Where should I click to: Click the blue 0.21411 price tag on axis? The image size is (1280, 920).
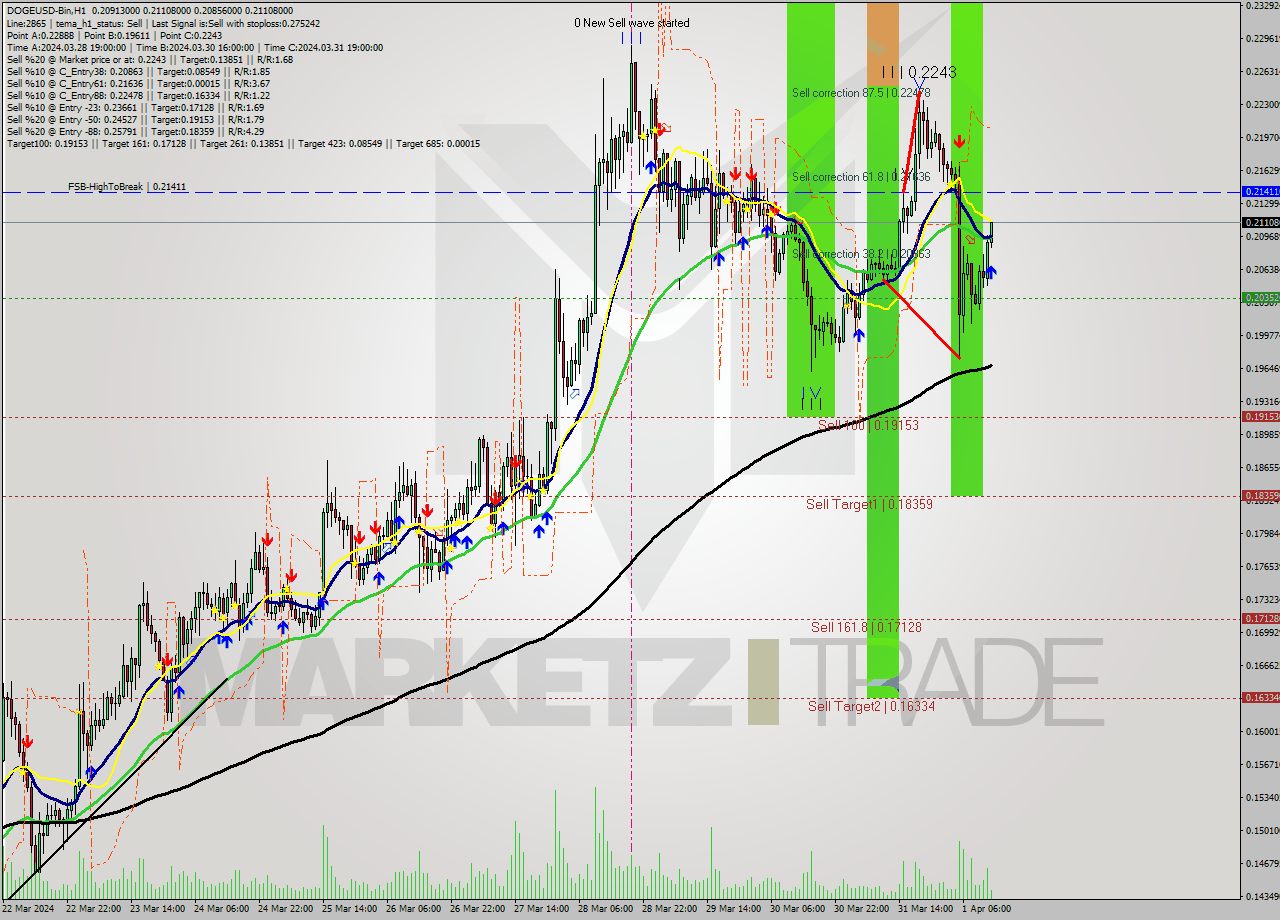pos(1260,191)
